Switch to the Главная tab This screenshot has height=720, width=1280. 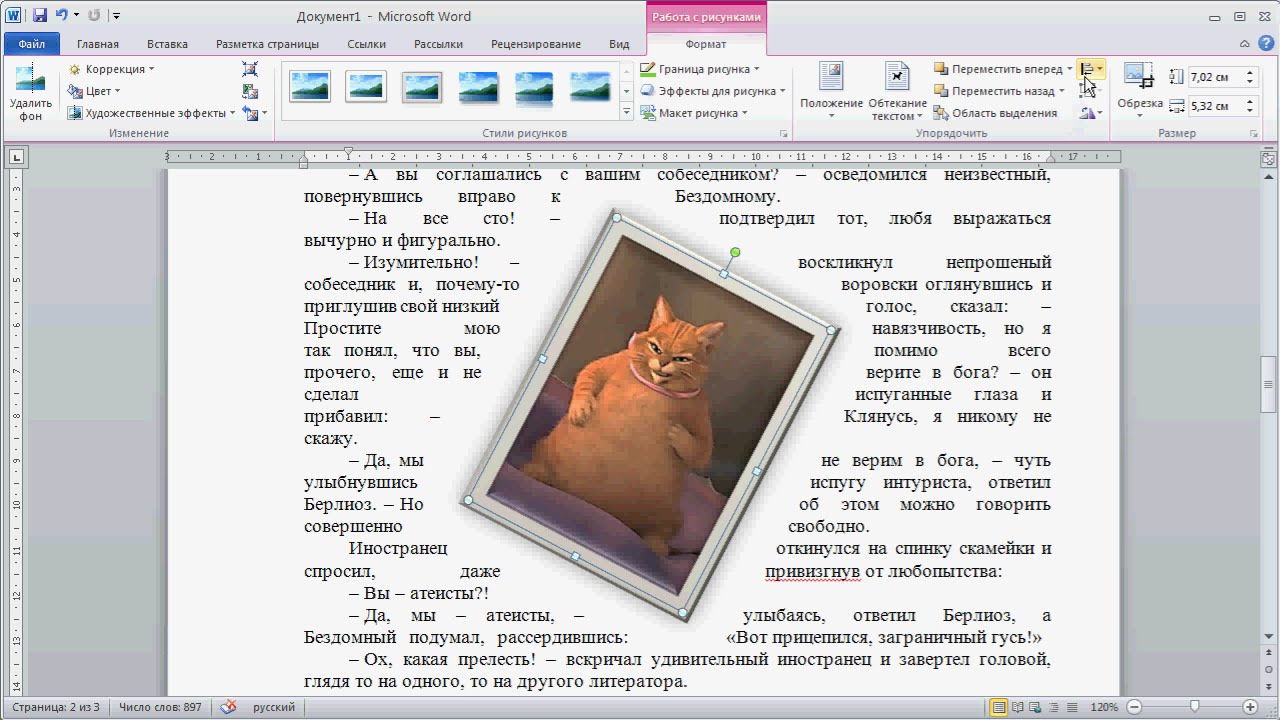(98, 44)
